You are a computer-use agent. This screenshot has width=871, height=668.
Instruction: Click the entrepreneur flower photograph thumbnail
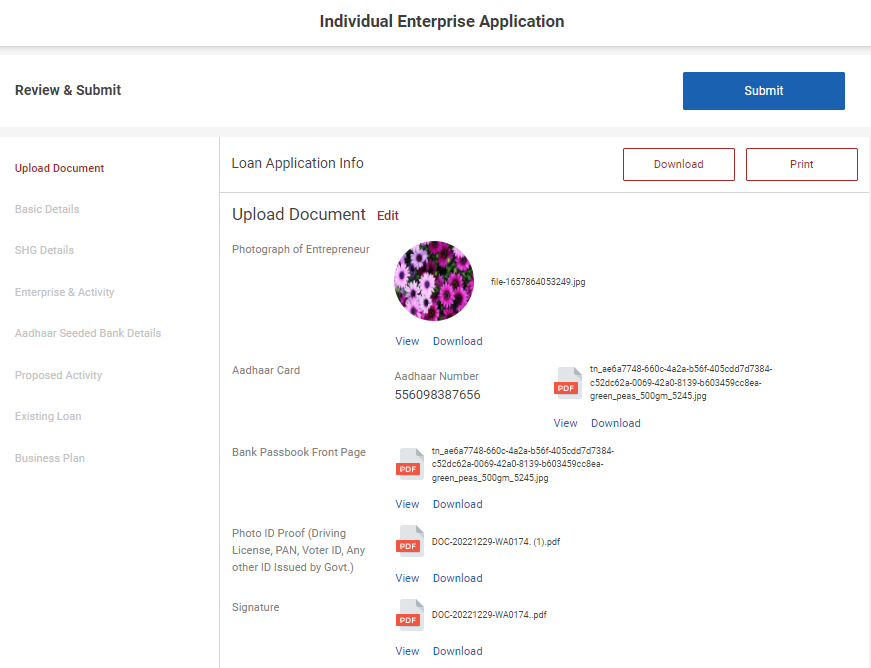pyautogui.click(x=434, y=281)
